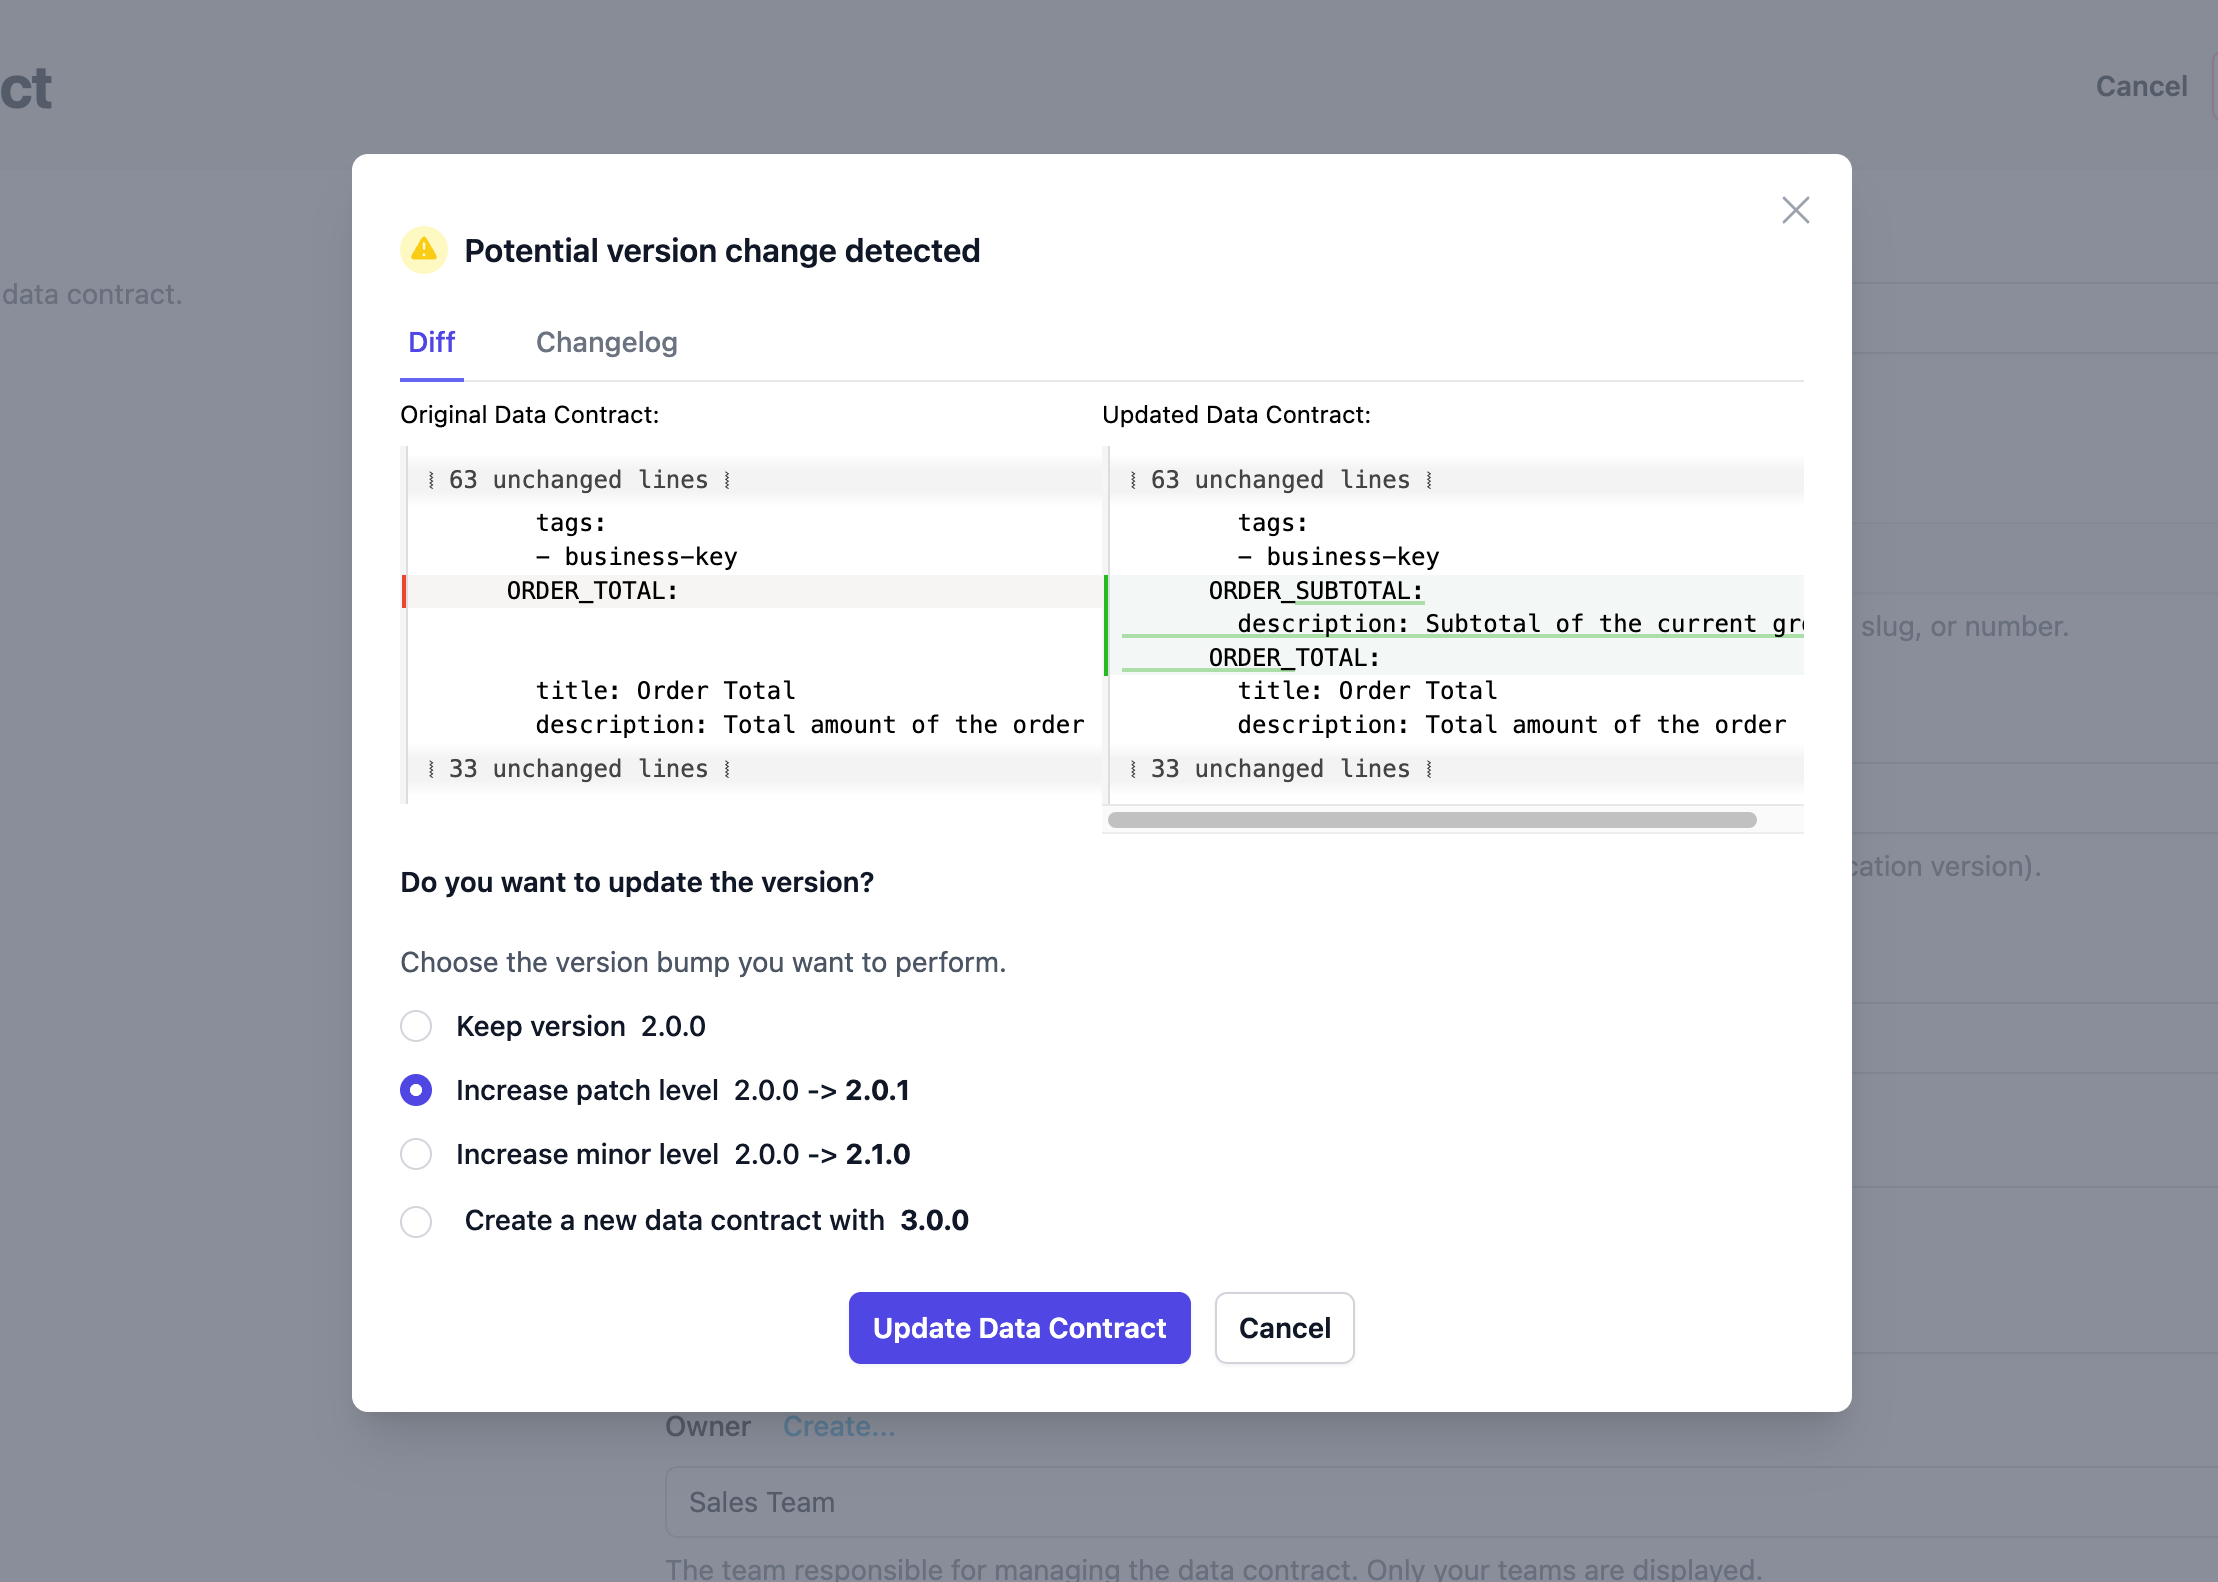Expand 63 unchanged lines in updated contract
2218x1582 pixels.
(x=1280, y=480)
